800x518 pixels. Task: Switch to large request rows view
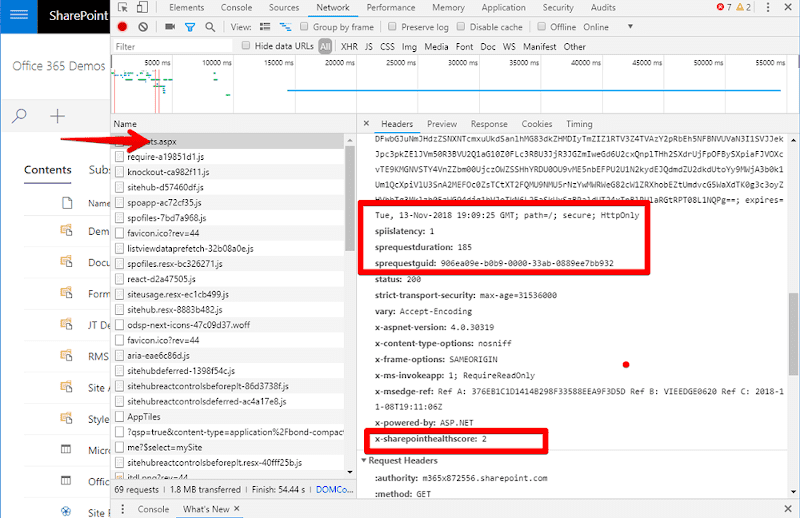click(265, 27)
